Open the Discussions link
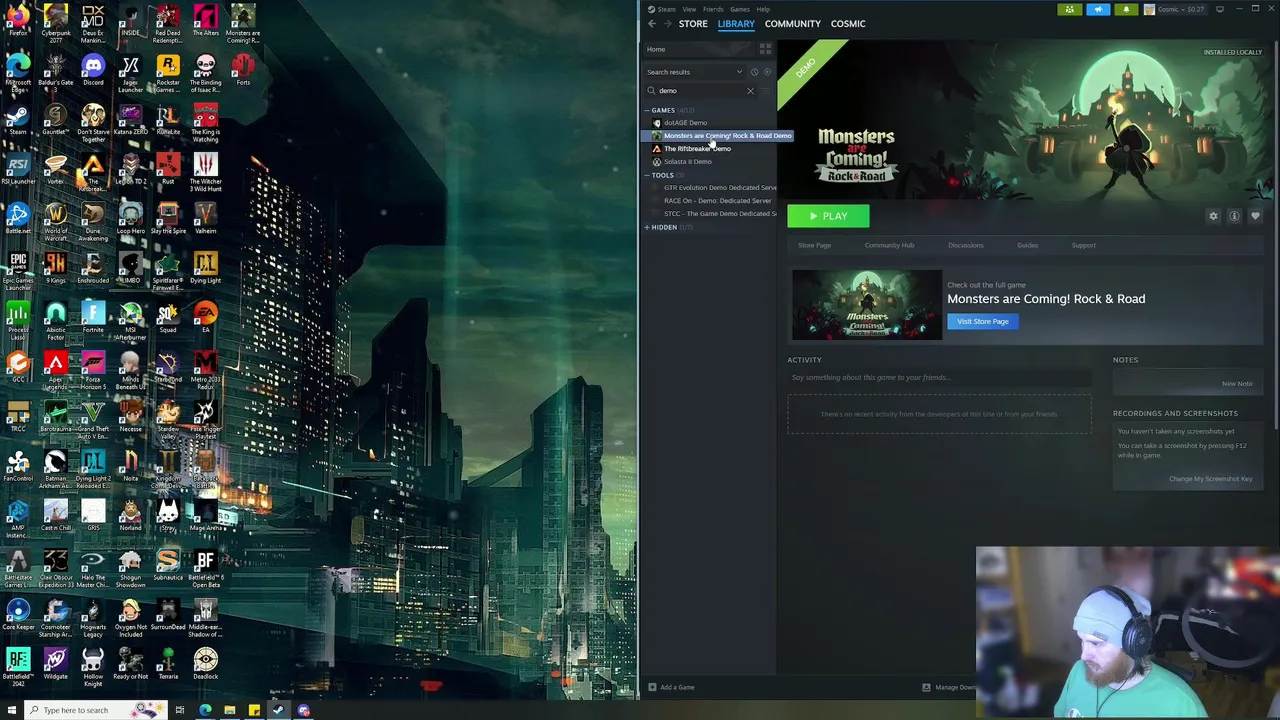The image size is (1280, 720). 965,245
